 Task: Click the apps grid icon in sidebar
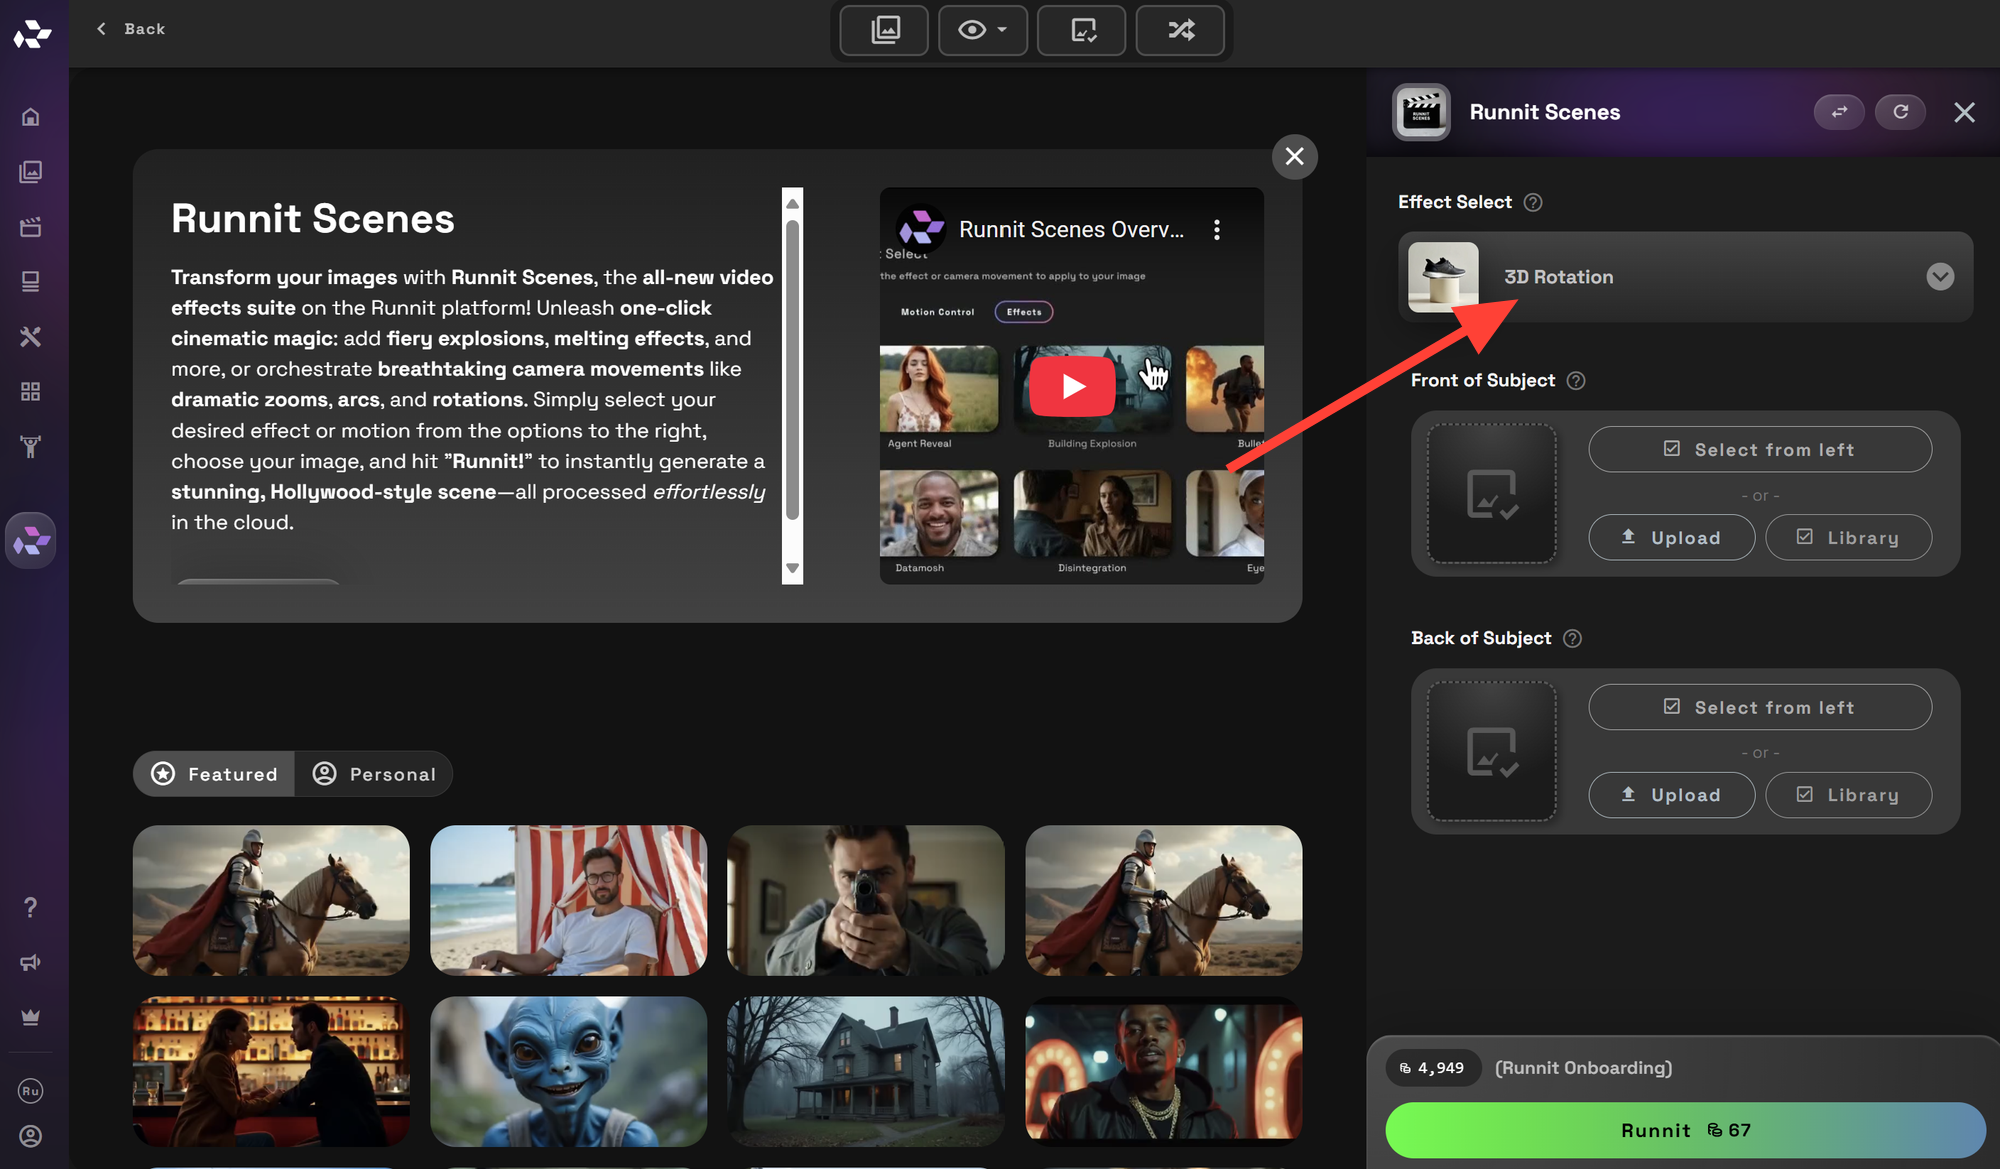[31, 392]
